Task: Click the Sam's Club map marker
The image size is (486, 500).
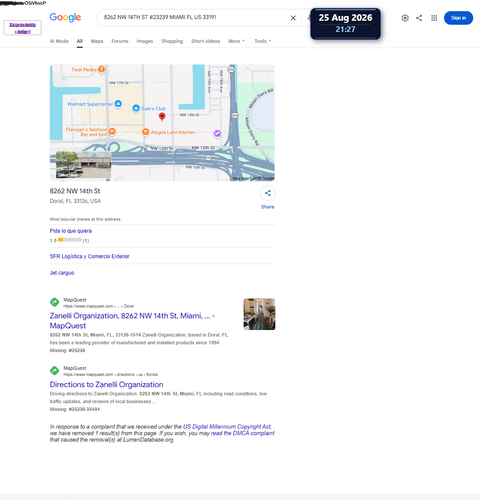Action: tap(136, 108)
